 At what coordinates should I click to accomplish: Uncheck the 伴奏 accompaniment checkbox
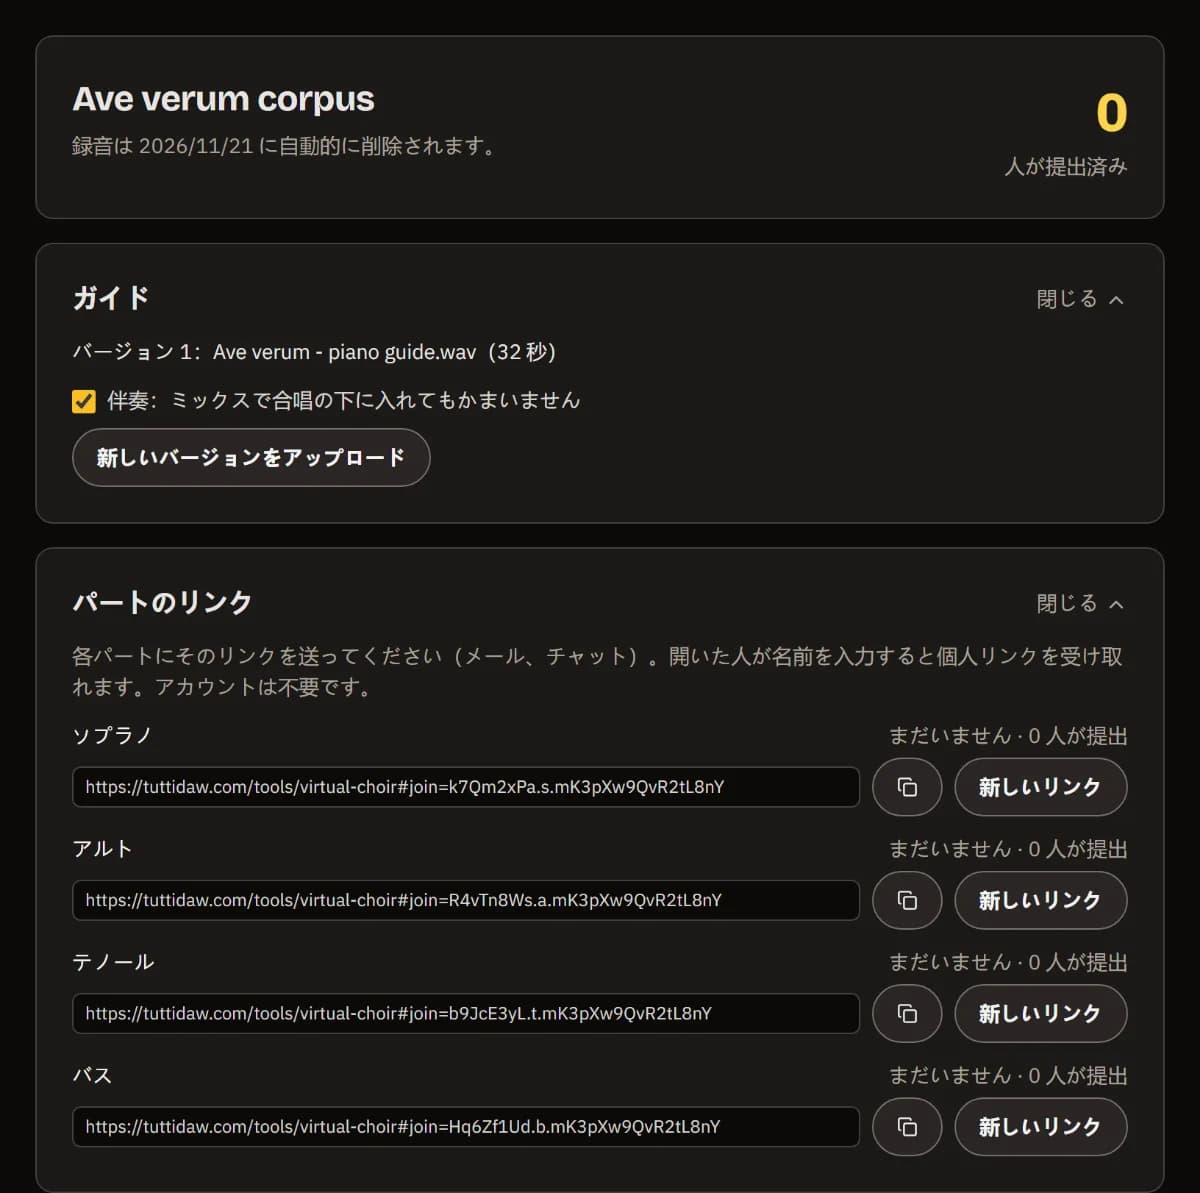coord(84,401)
